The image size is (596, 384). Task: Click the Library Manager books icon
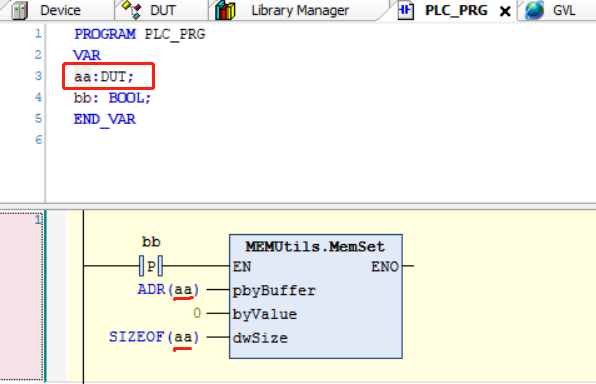pos(225,10)
